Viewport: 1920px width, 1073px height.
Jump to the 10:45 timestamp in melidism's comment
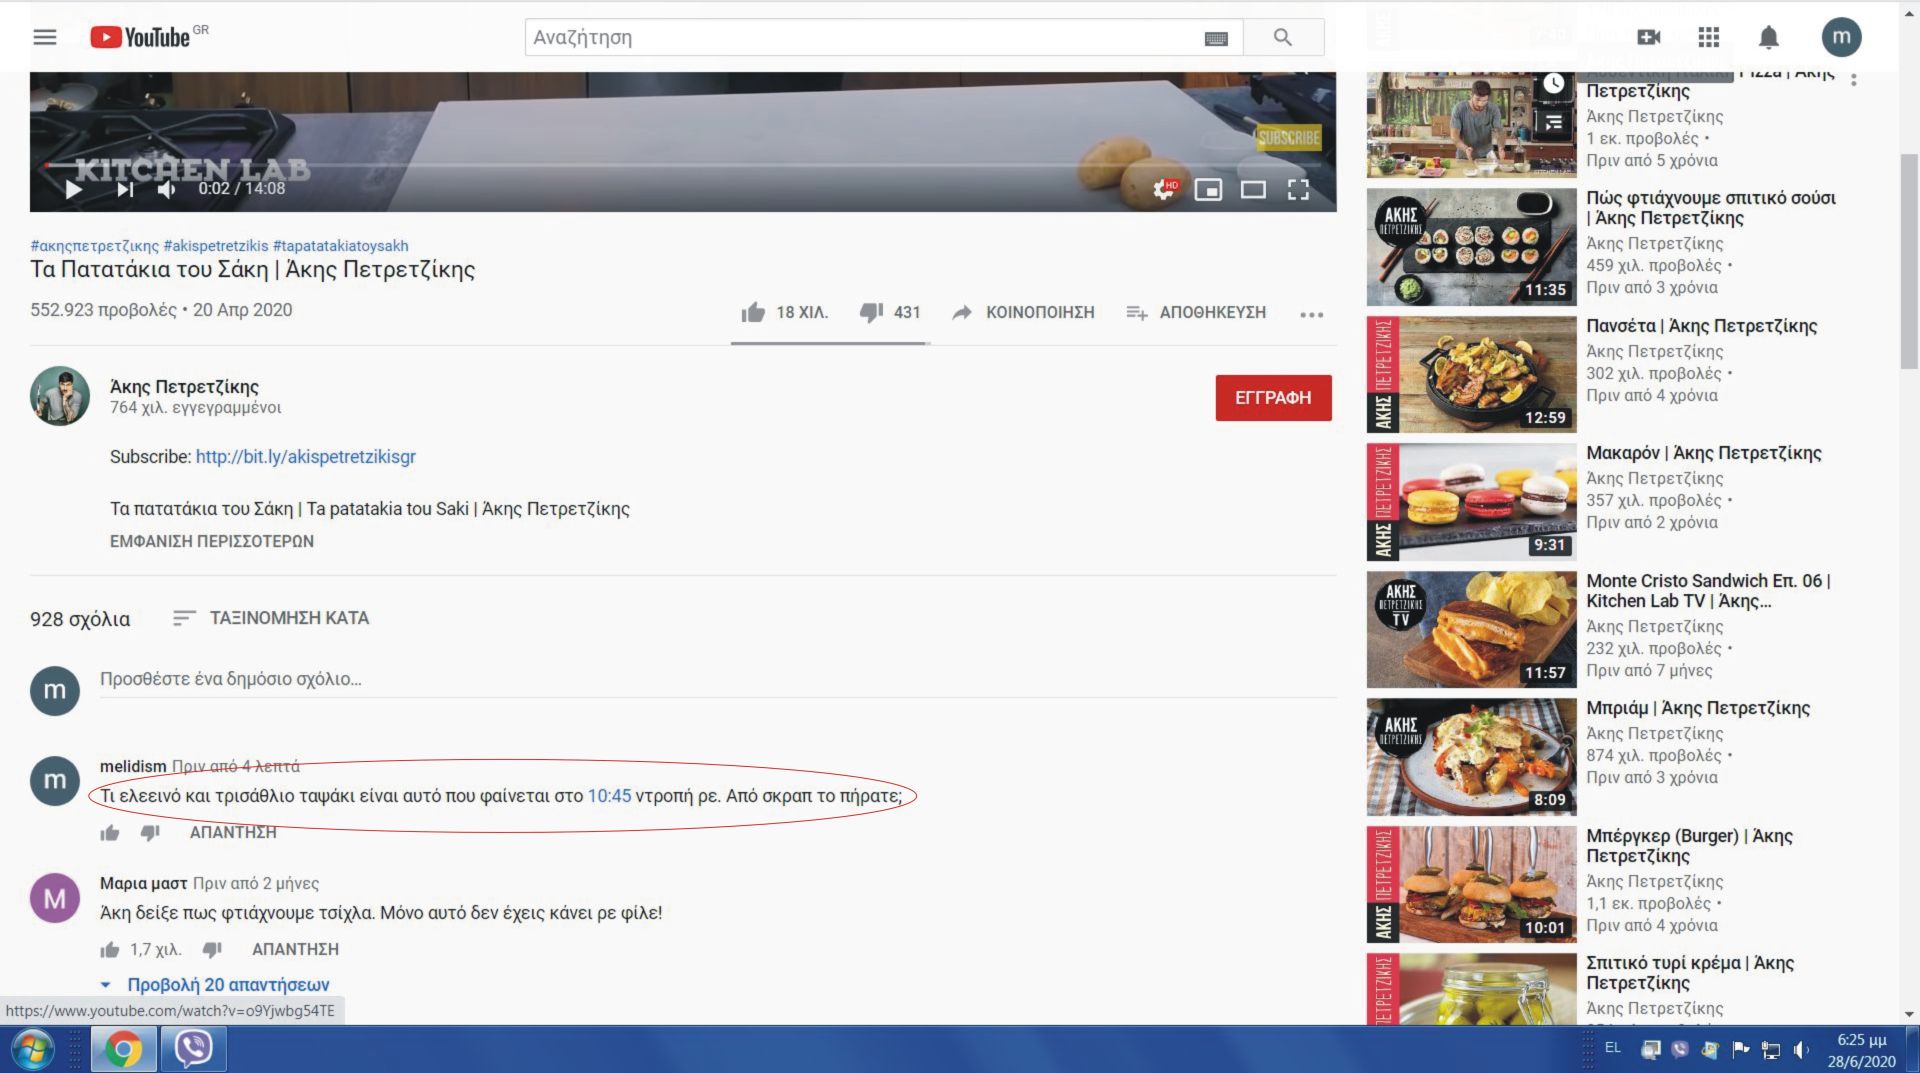point(609,796)
